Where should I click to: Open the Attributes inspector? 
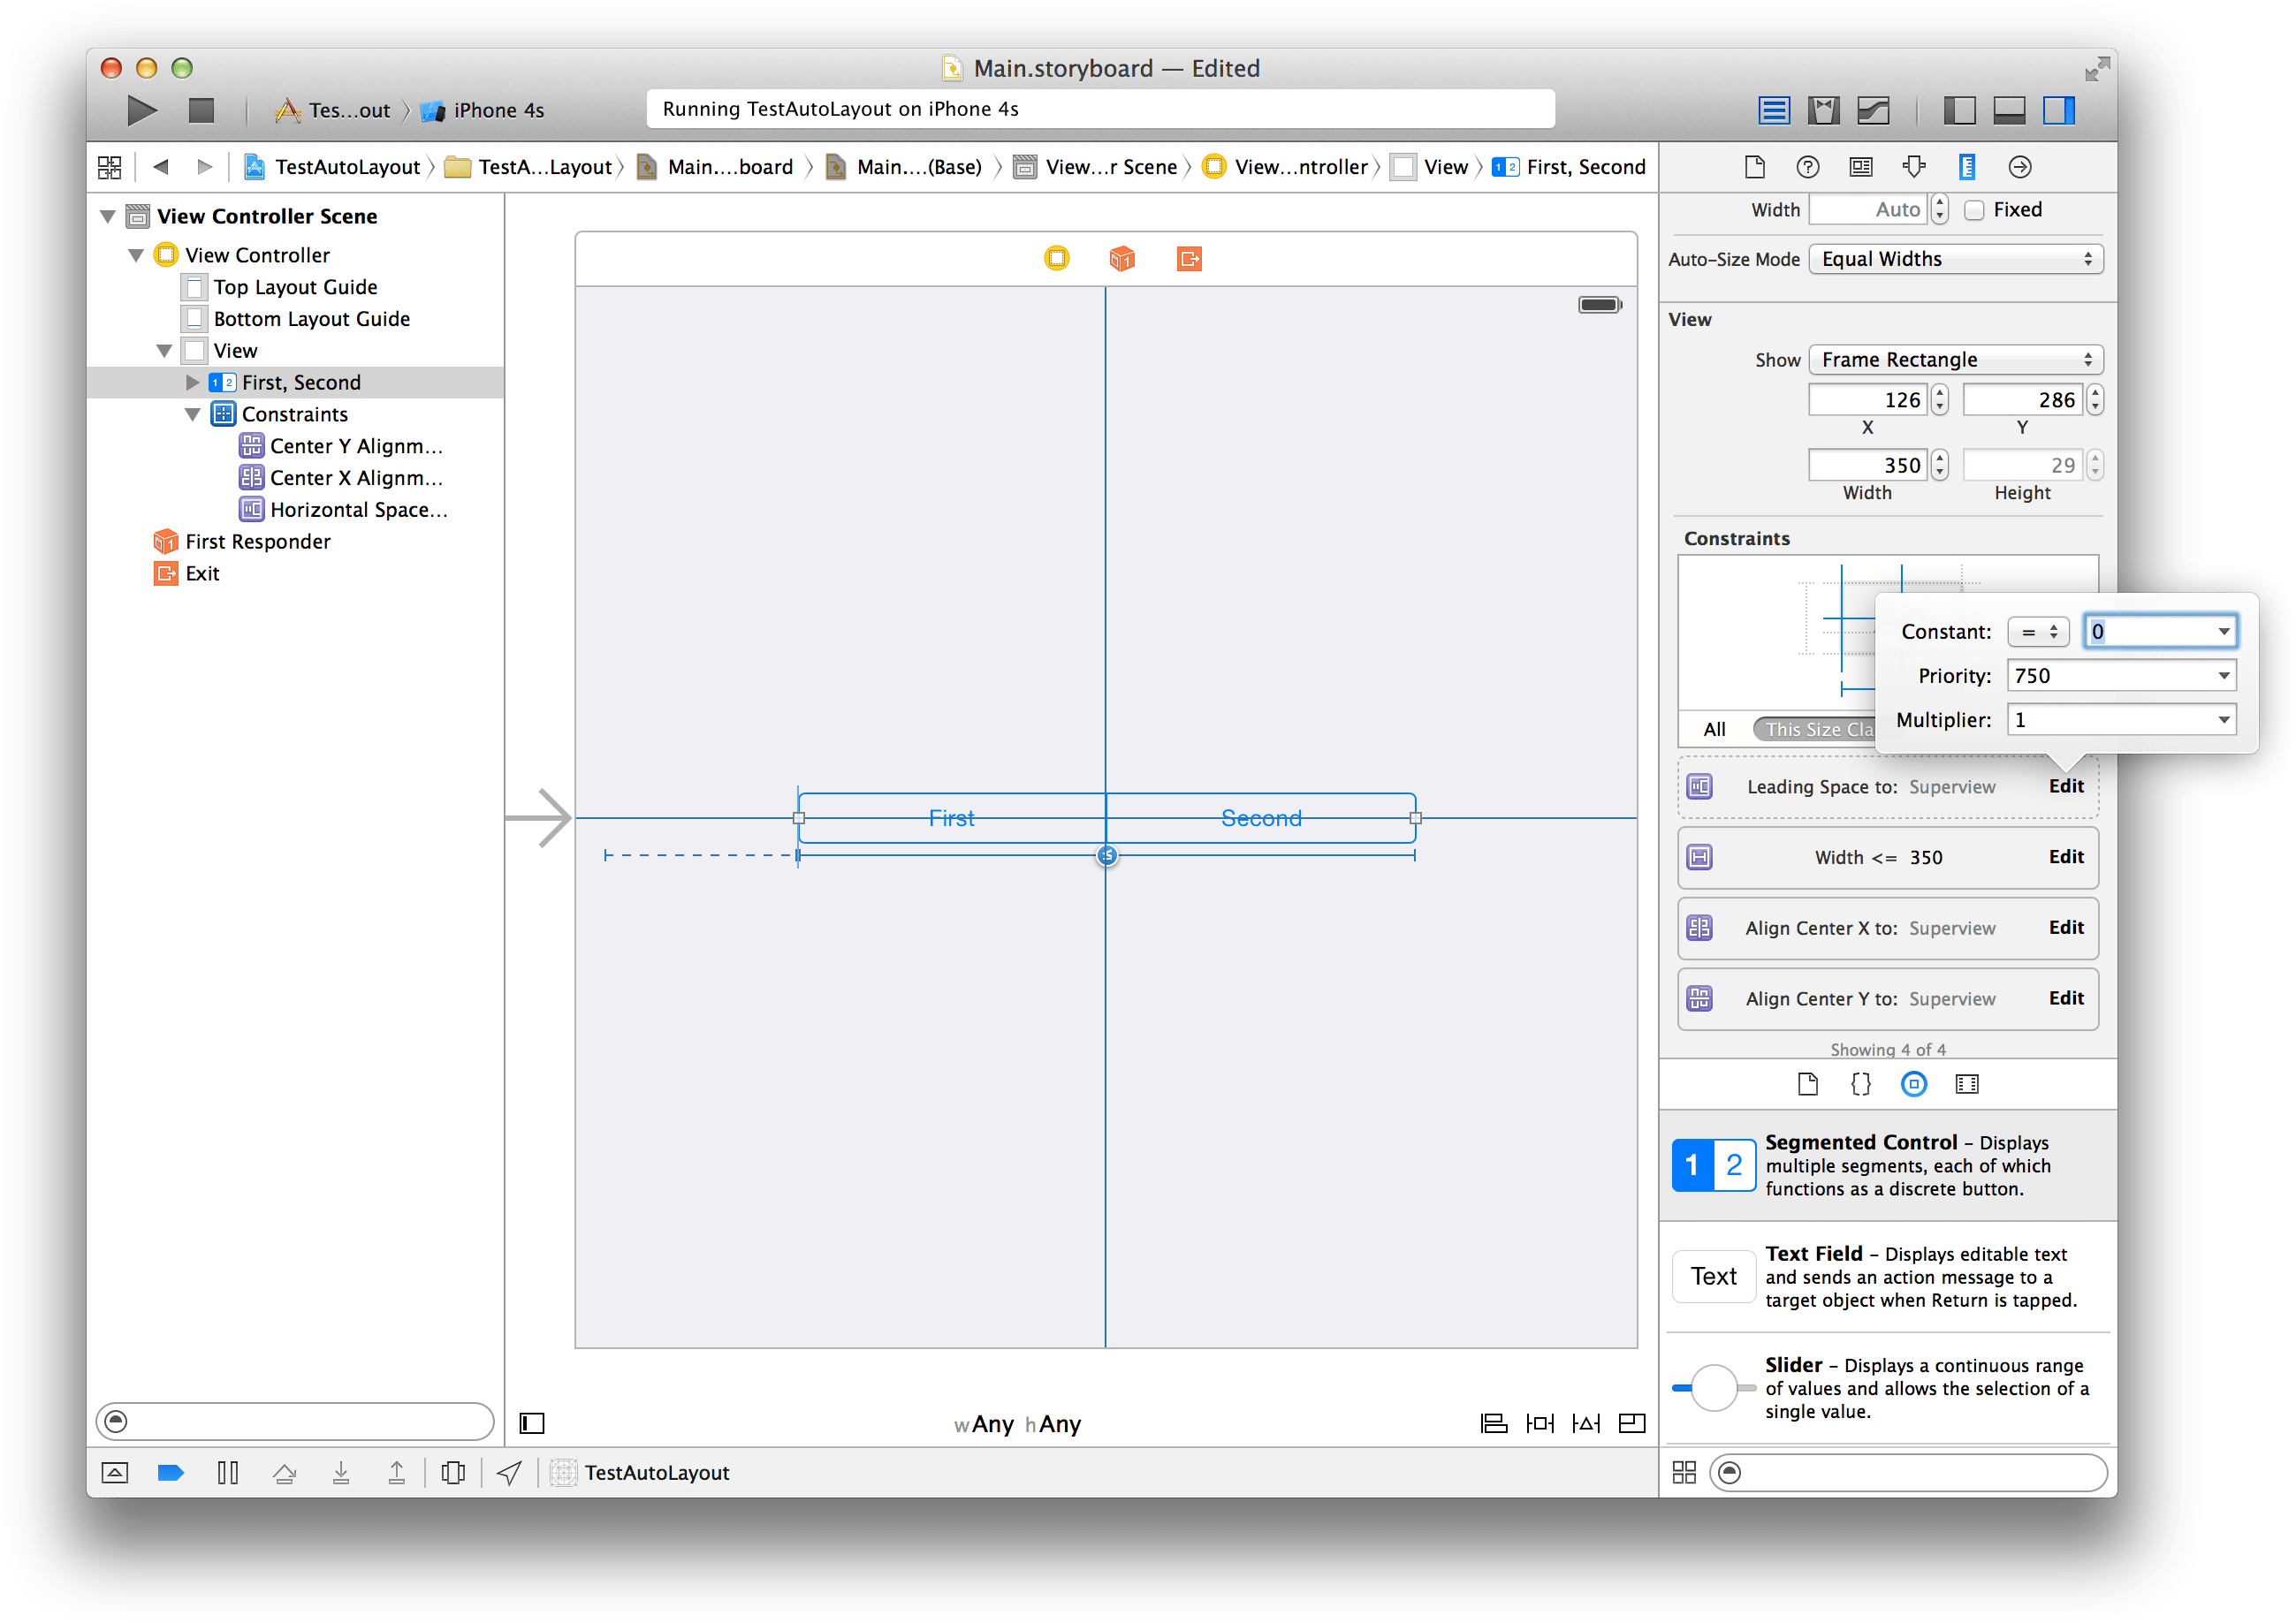1913,167
